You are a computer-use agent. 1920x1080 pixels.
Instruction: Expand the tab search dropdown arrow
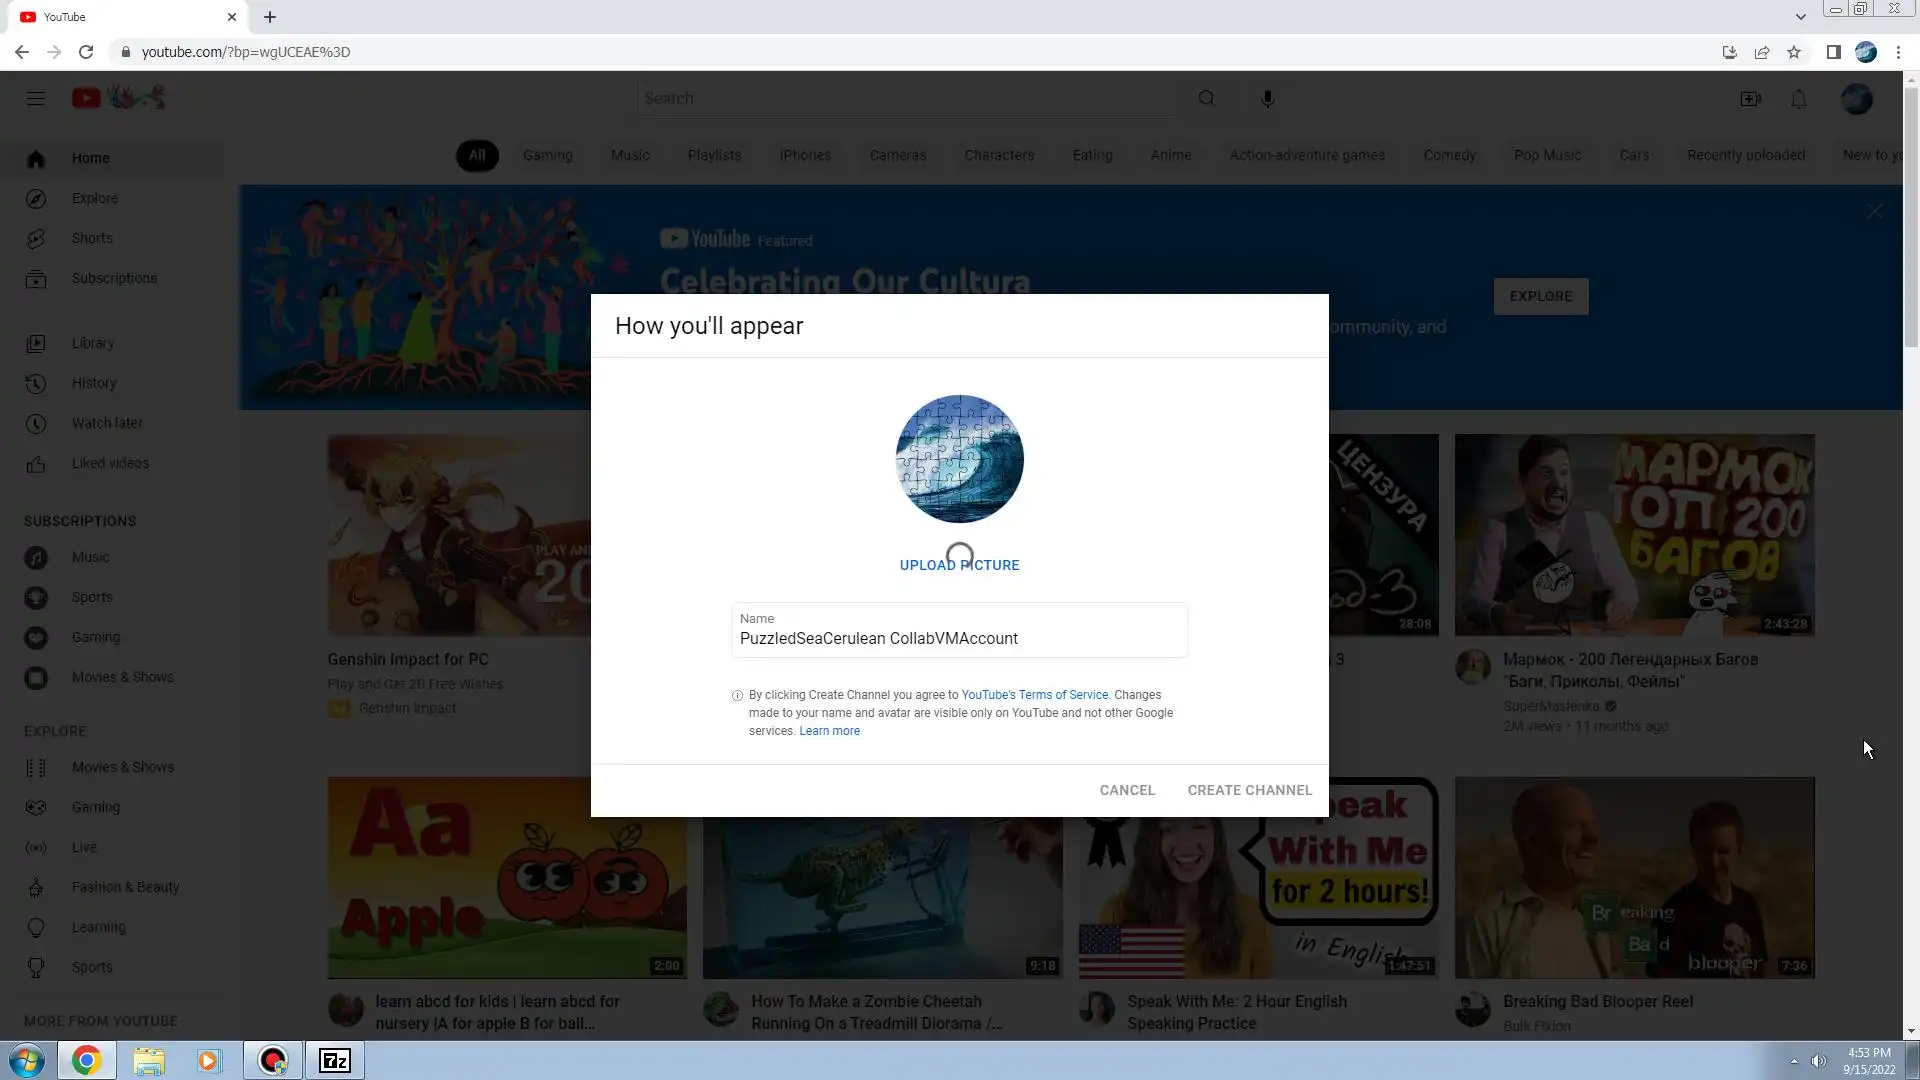point(1800,17)
